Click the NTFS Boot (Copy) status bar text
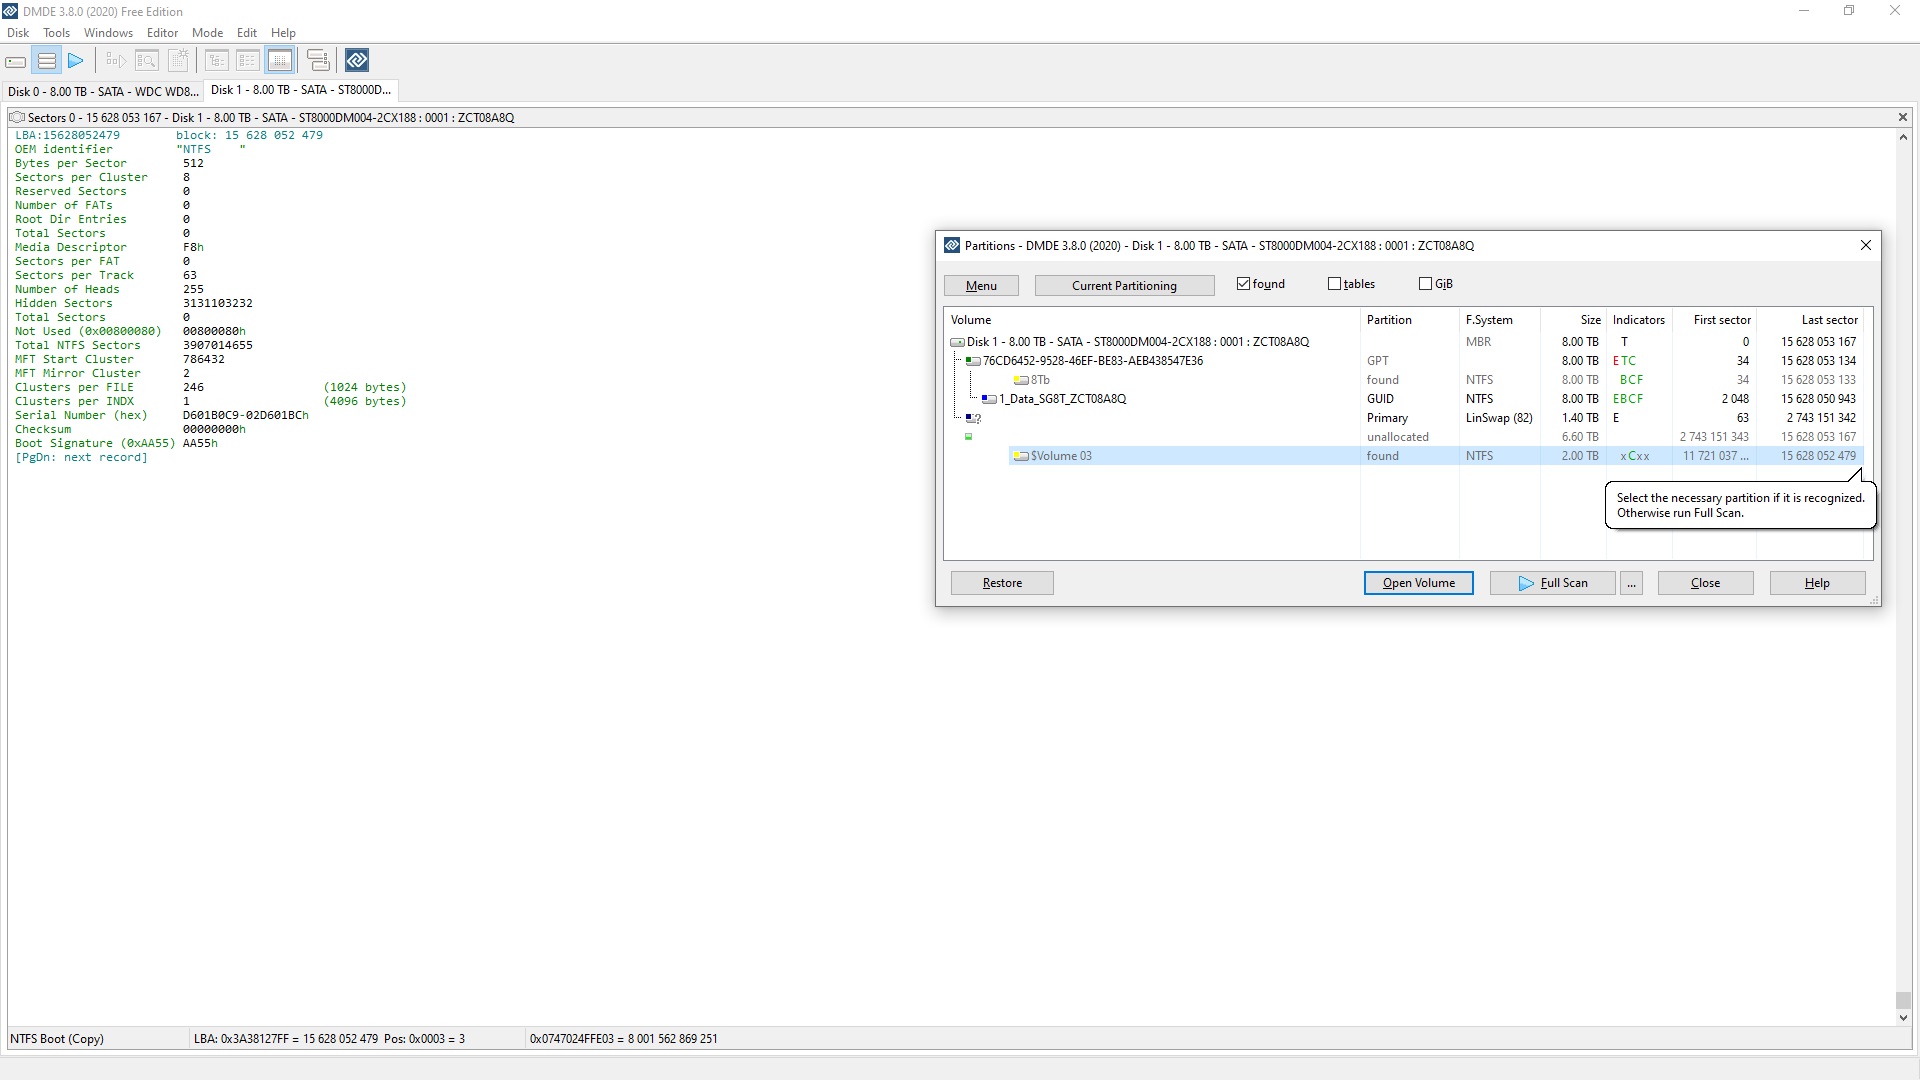Image resolution: width=1920 pixels, height=1080 pixels. [57, 1039]
